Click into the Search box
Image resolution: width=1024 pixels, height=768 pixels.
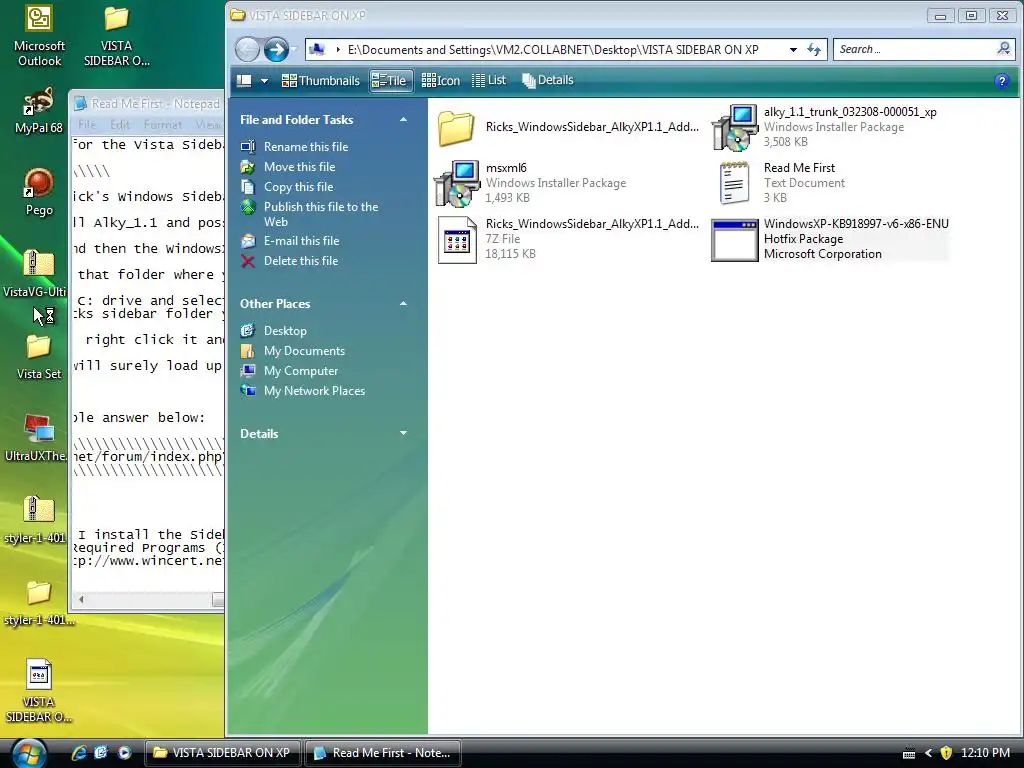(x=914, y=50)
